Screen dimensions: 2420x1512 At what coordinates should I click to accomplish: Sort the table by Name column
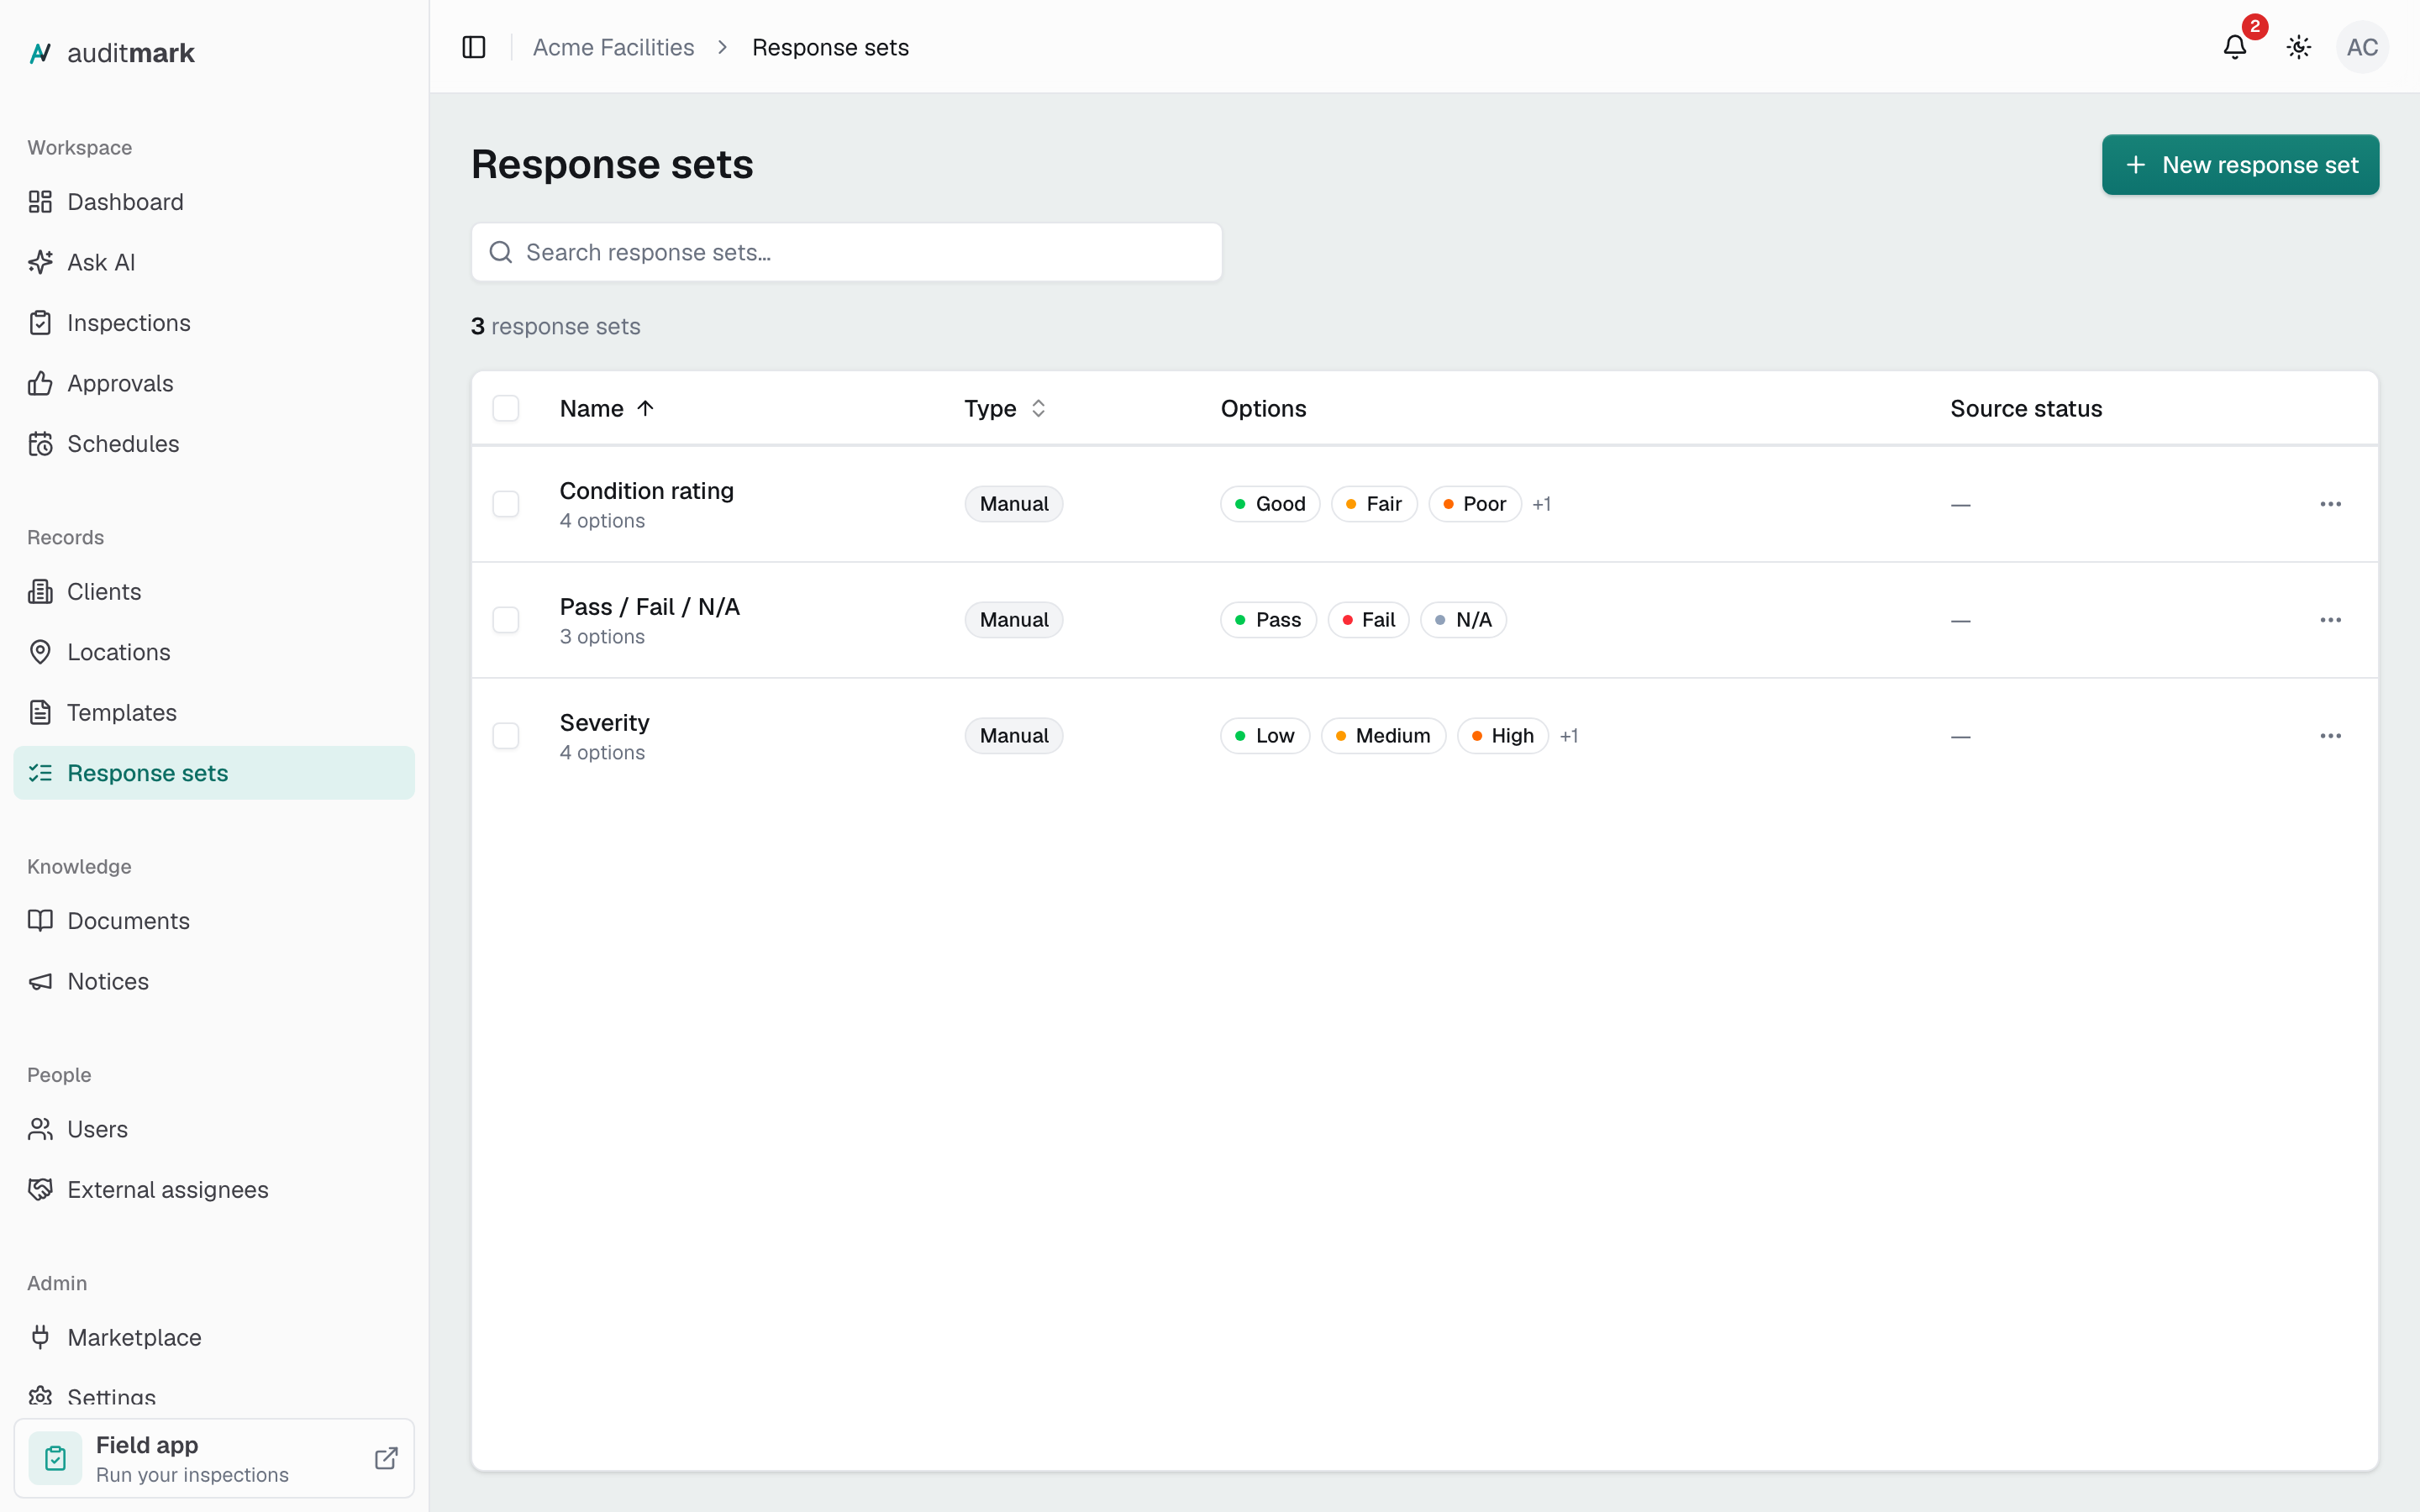[606, 408]
